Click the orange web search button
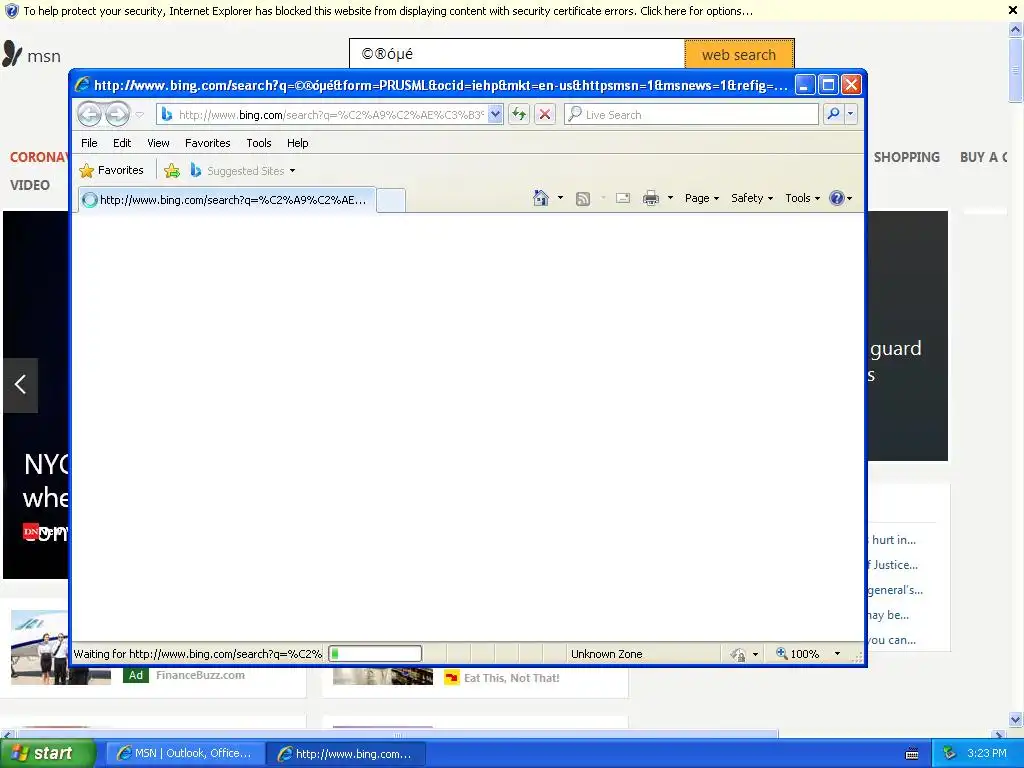The image size is (1024, 768). click(739, 55)
